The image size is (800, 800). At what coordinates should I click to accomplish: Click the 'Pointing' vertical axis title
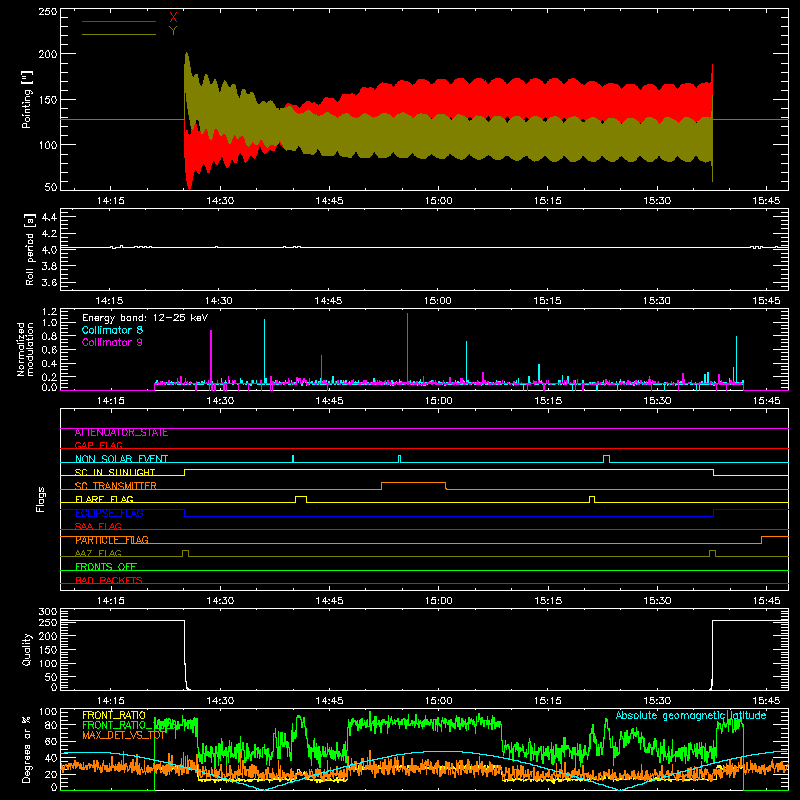tap(27, 99)
